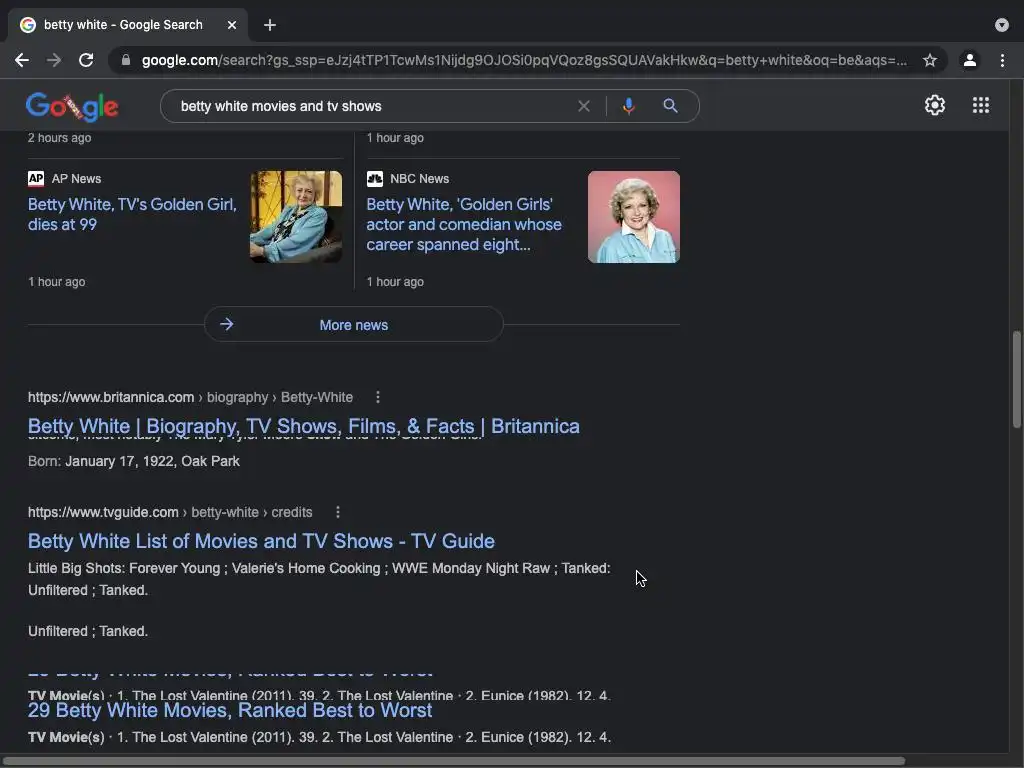The width and height of the screenshot is (1024, 768).
Task: Open a new tab with the plus icon
Action: click(270, 25)
